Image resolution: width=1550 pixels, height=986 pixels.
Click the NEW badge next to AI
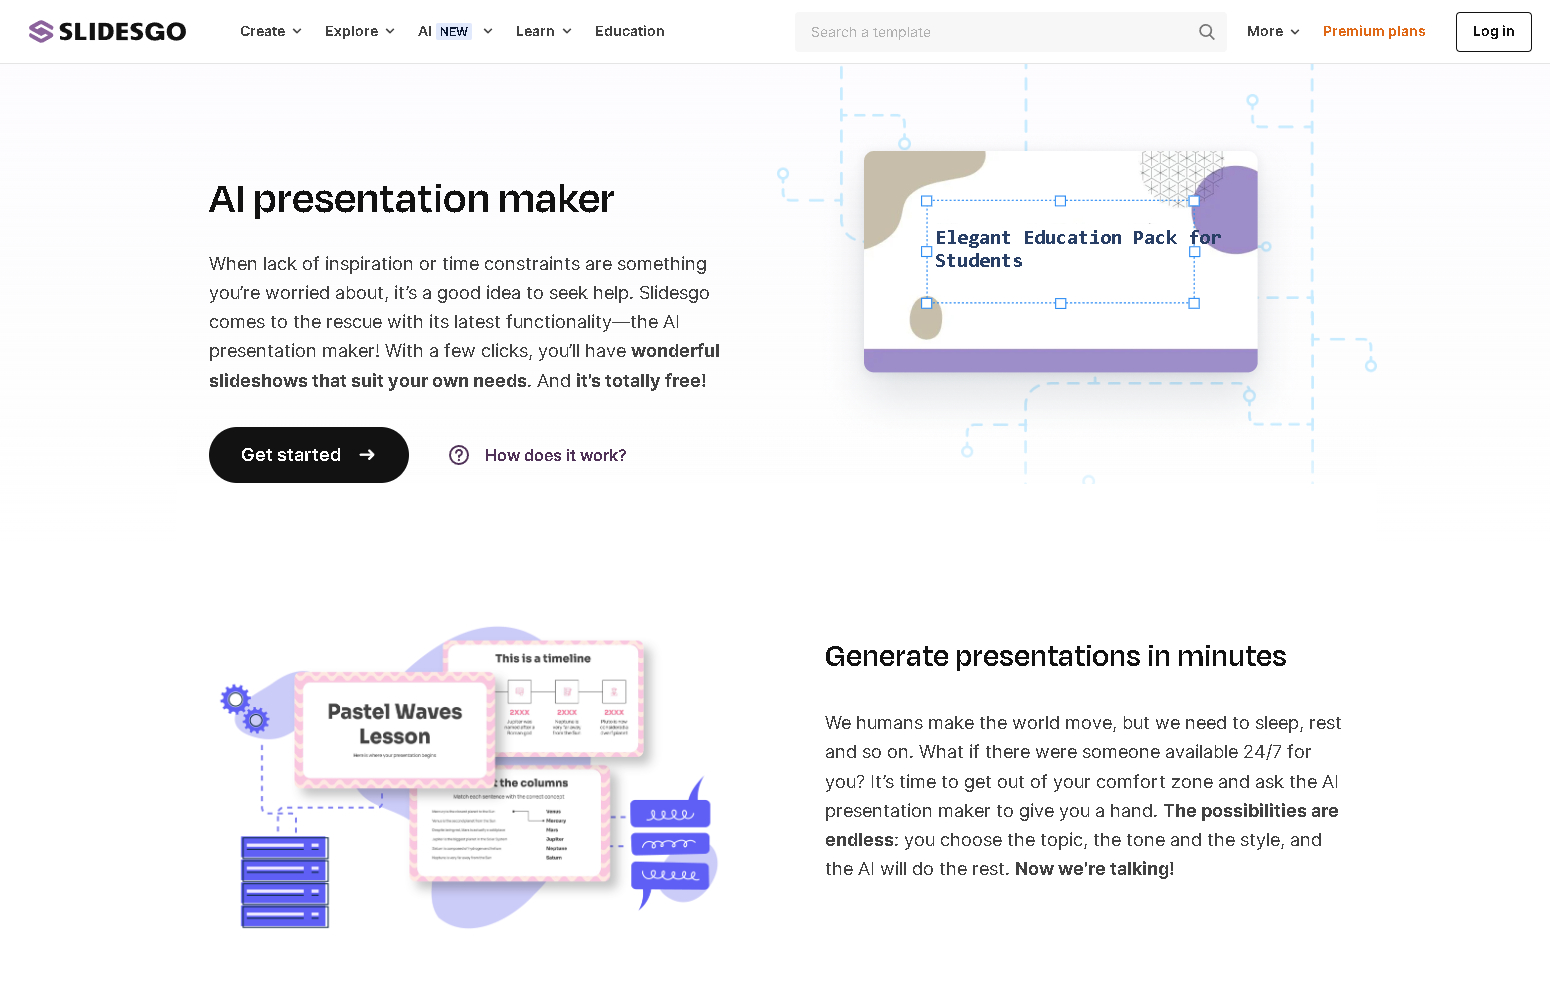point(455,31)
